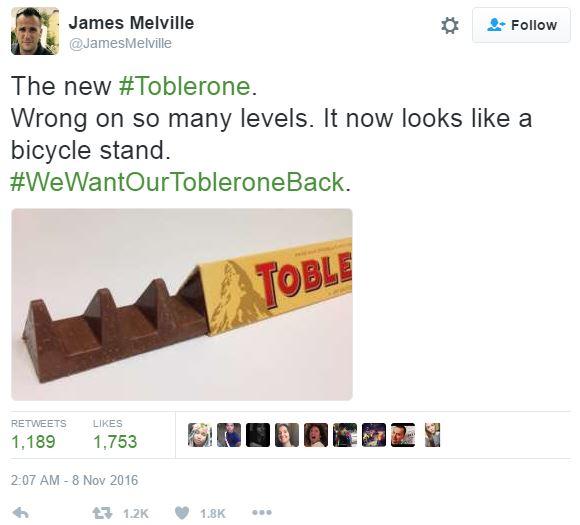This screenshot has width=580, height=525.
Task: Click the first liker avatar with blonde hair
Action: point(200,435)
